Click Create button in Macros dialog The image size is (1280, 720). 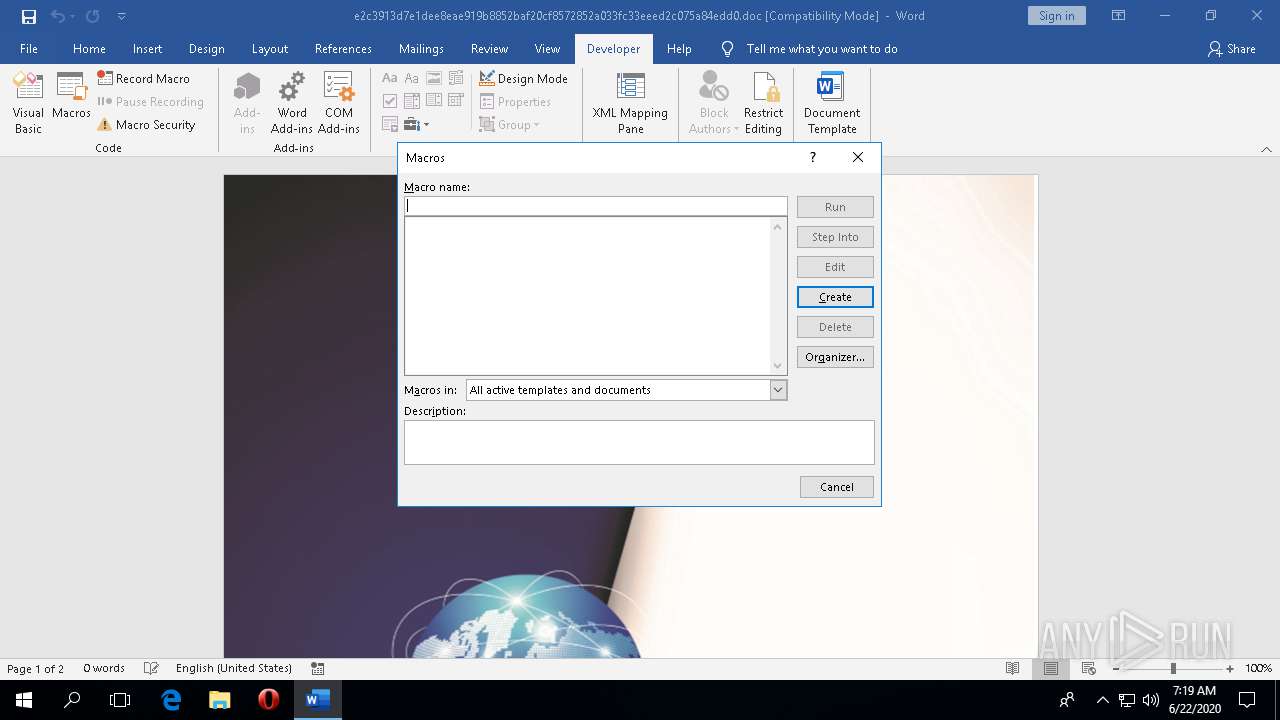(x=835, y=297)
